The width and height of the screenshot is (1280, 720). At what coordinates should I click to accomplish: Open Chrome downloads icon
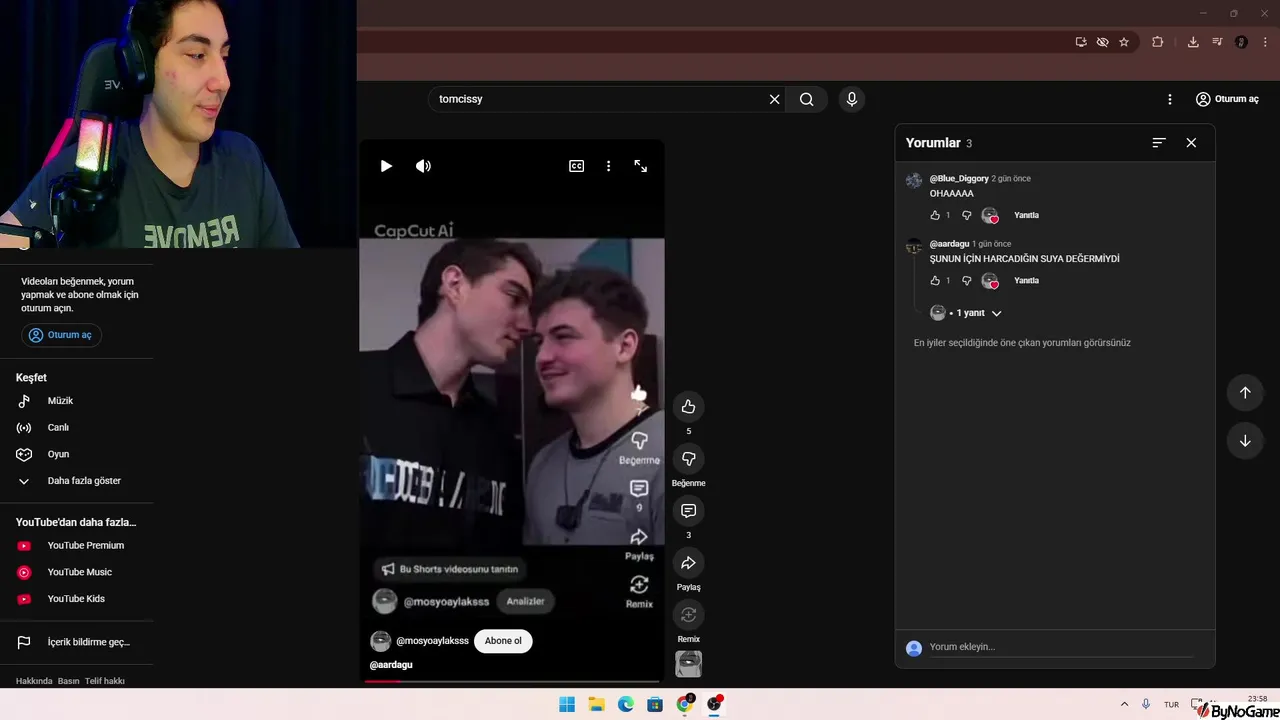click(1193, 42)
